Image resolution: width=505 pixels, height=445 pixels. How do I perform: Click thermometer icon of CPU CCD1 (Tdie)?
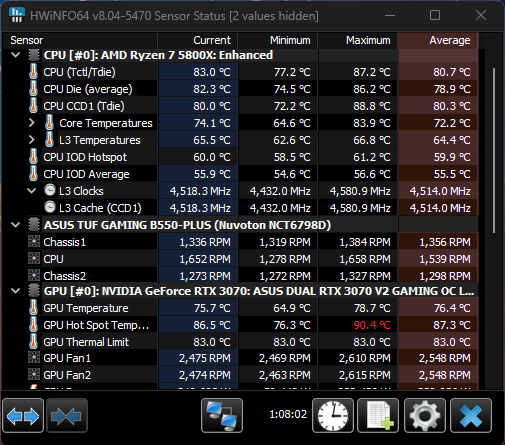pos(33,106)
